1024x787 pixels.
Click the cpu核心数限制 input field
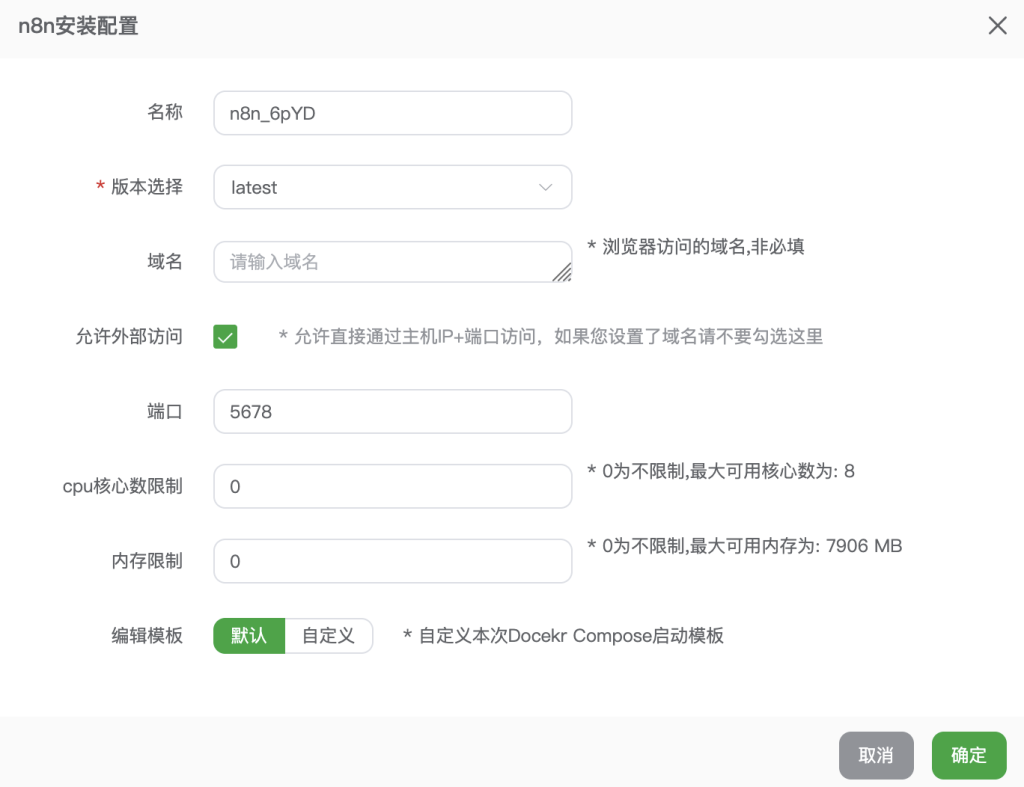[392, 486]
